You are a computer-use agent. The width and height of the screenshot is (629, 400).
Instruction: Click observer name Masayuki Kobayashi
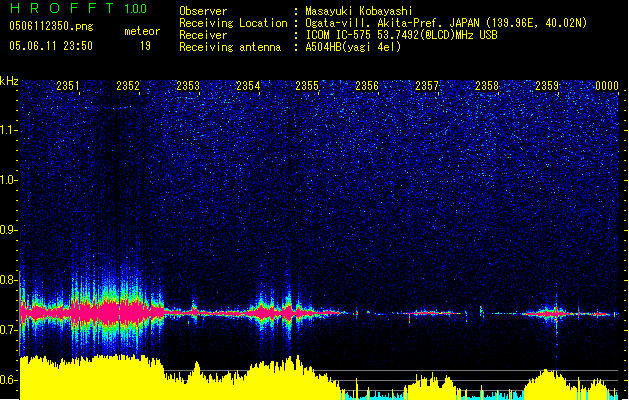[x=359, y=11]
